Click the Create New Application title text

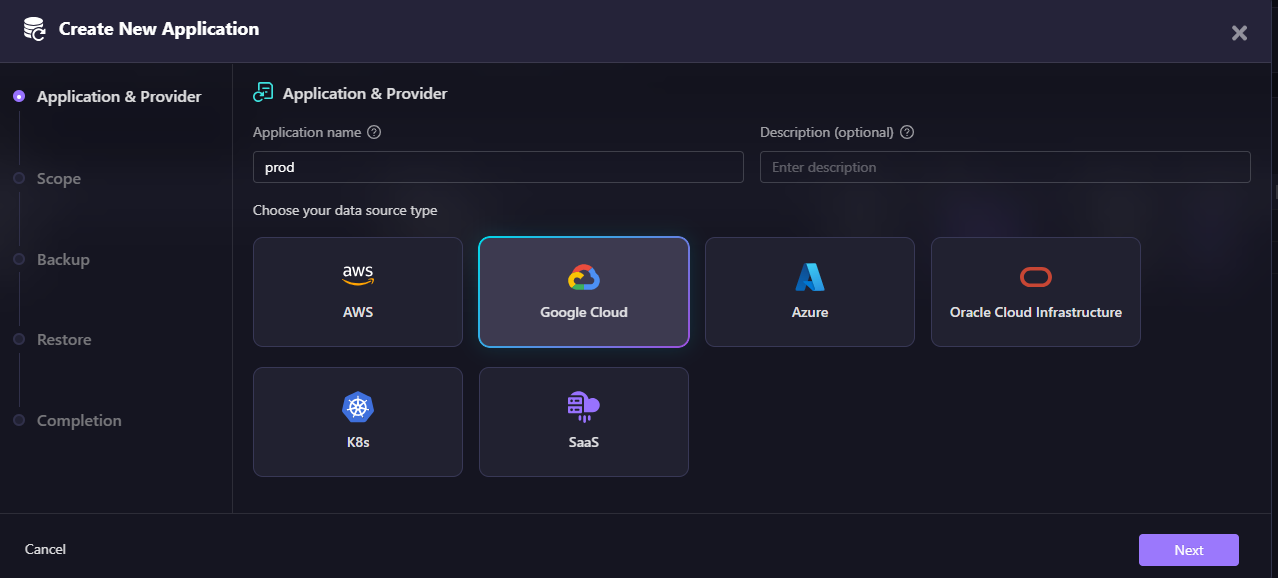click(x=159, y=29)
